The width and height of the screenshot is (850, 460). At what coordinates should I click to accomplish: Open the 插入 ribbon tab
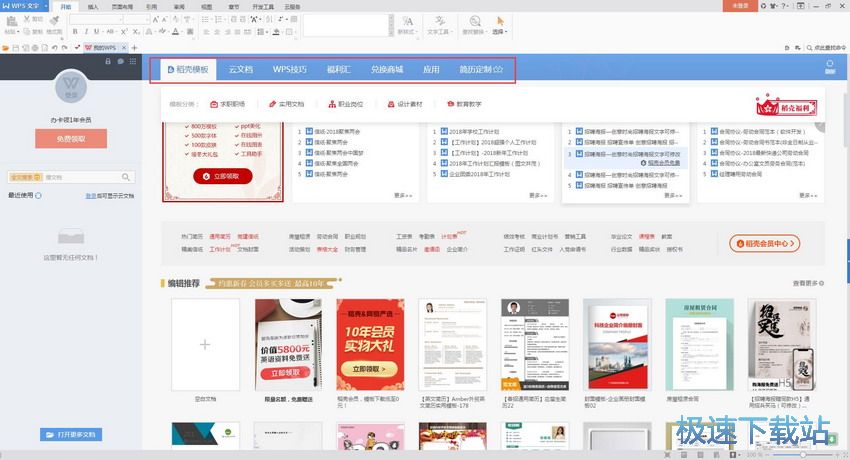coord(93,7)
